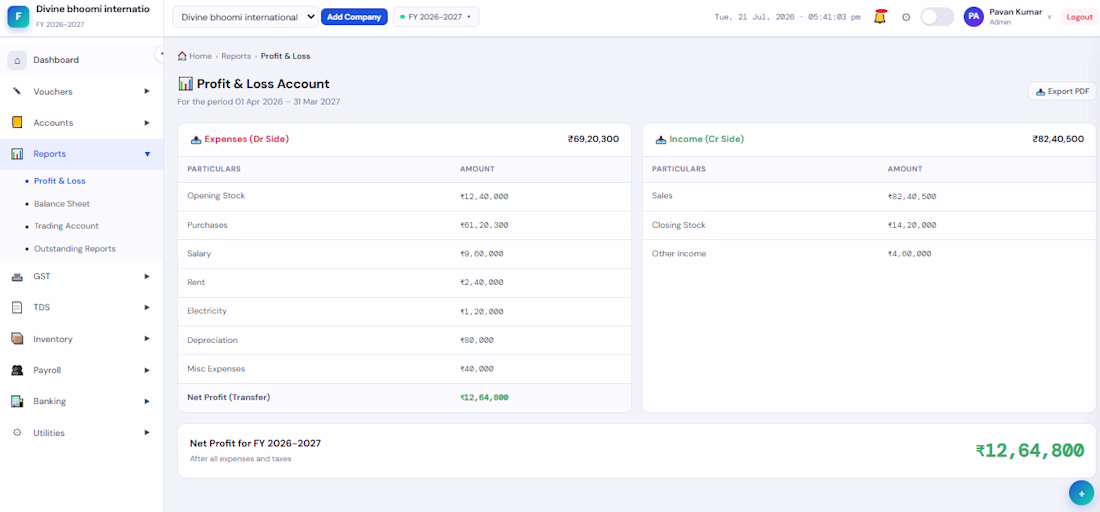This screenshot has width=1100, height=512.
Task: Click the date and time display in header
Action: pos(787,17)
